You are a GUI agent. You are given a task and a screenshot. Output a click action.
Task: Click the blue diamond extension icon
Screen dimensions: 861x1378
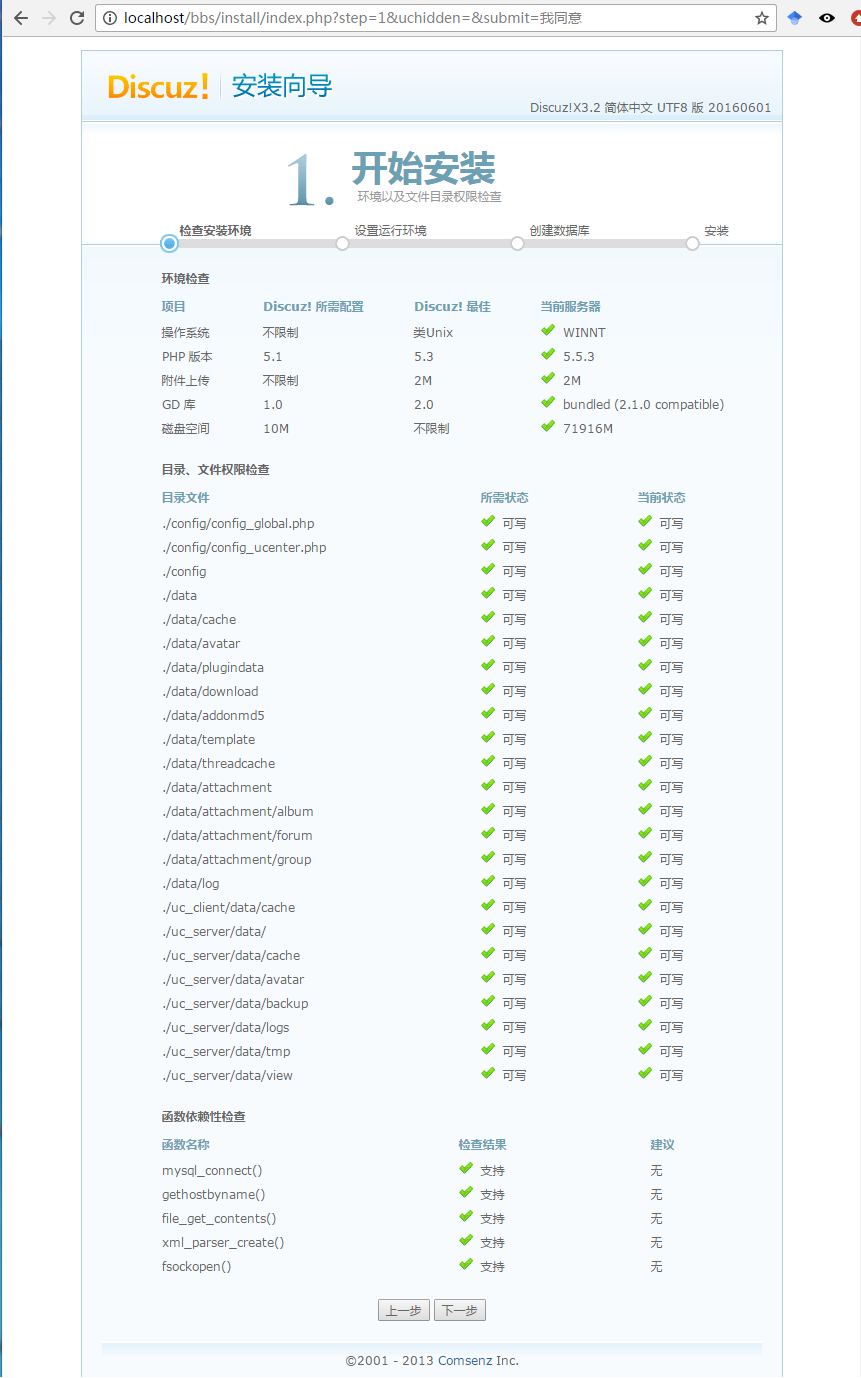794,17
